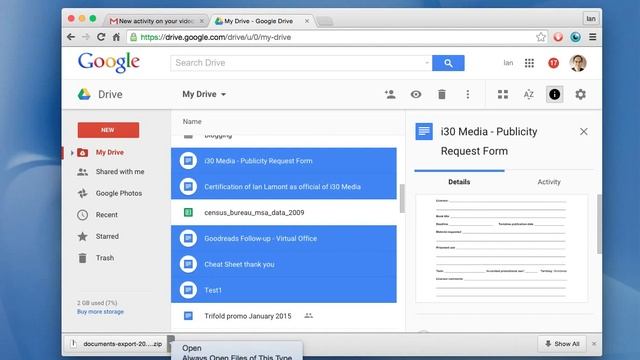Open the Starred items view

tap(107, 236)
